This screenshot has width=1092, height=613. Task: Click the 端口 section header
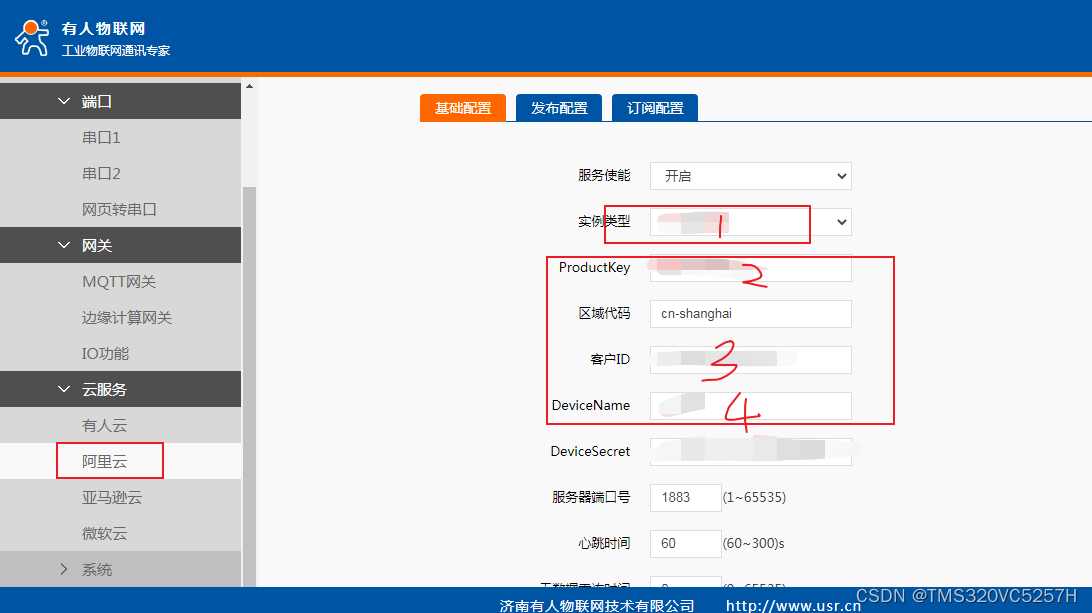tap(120, 102)
